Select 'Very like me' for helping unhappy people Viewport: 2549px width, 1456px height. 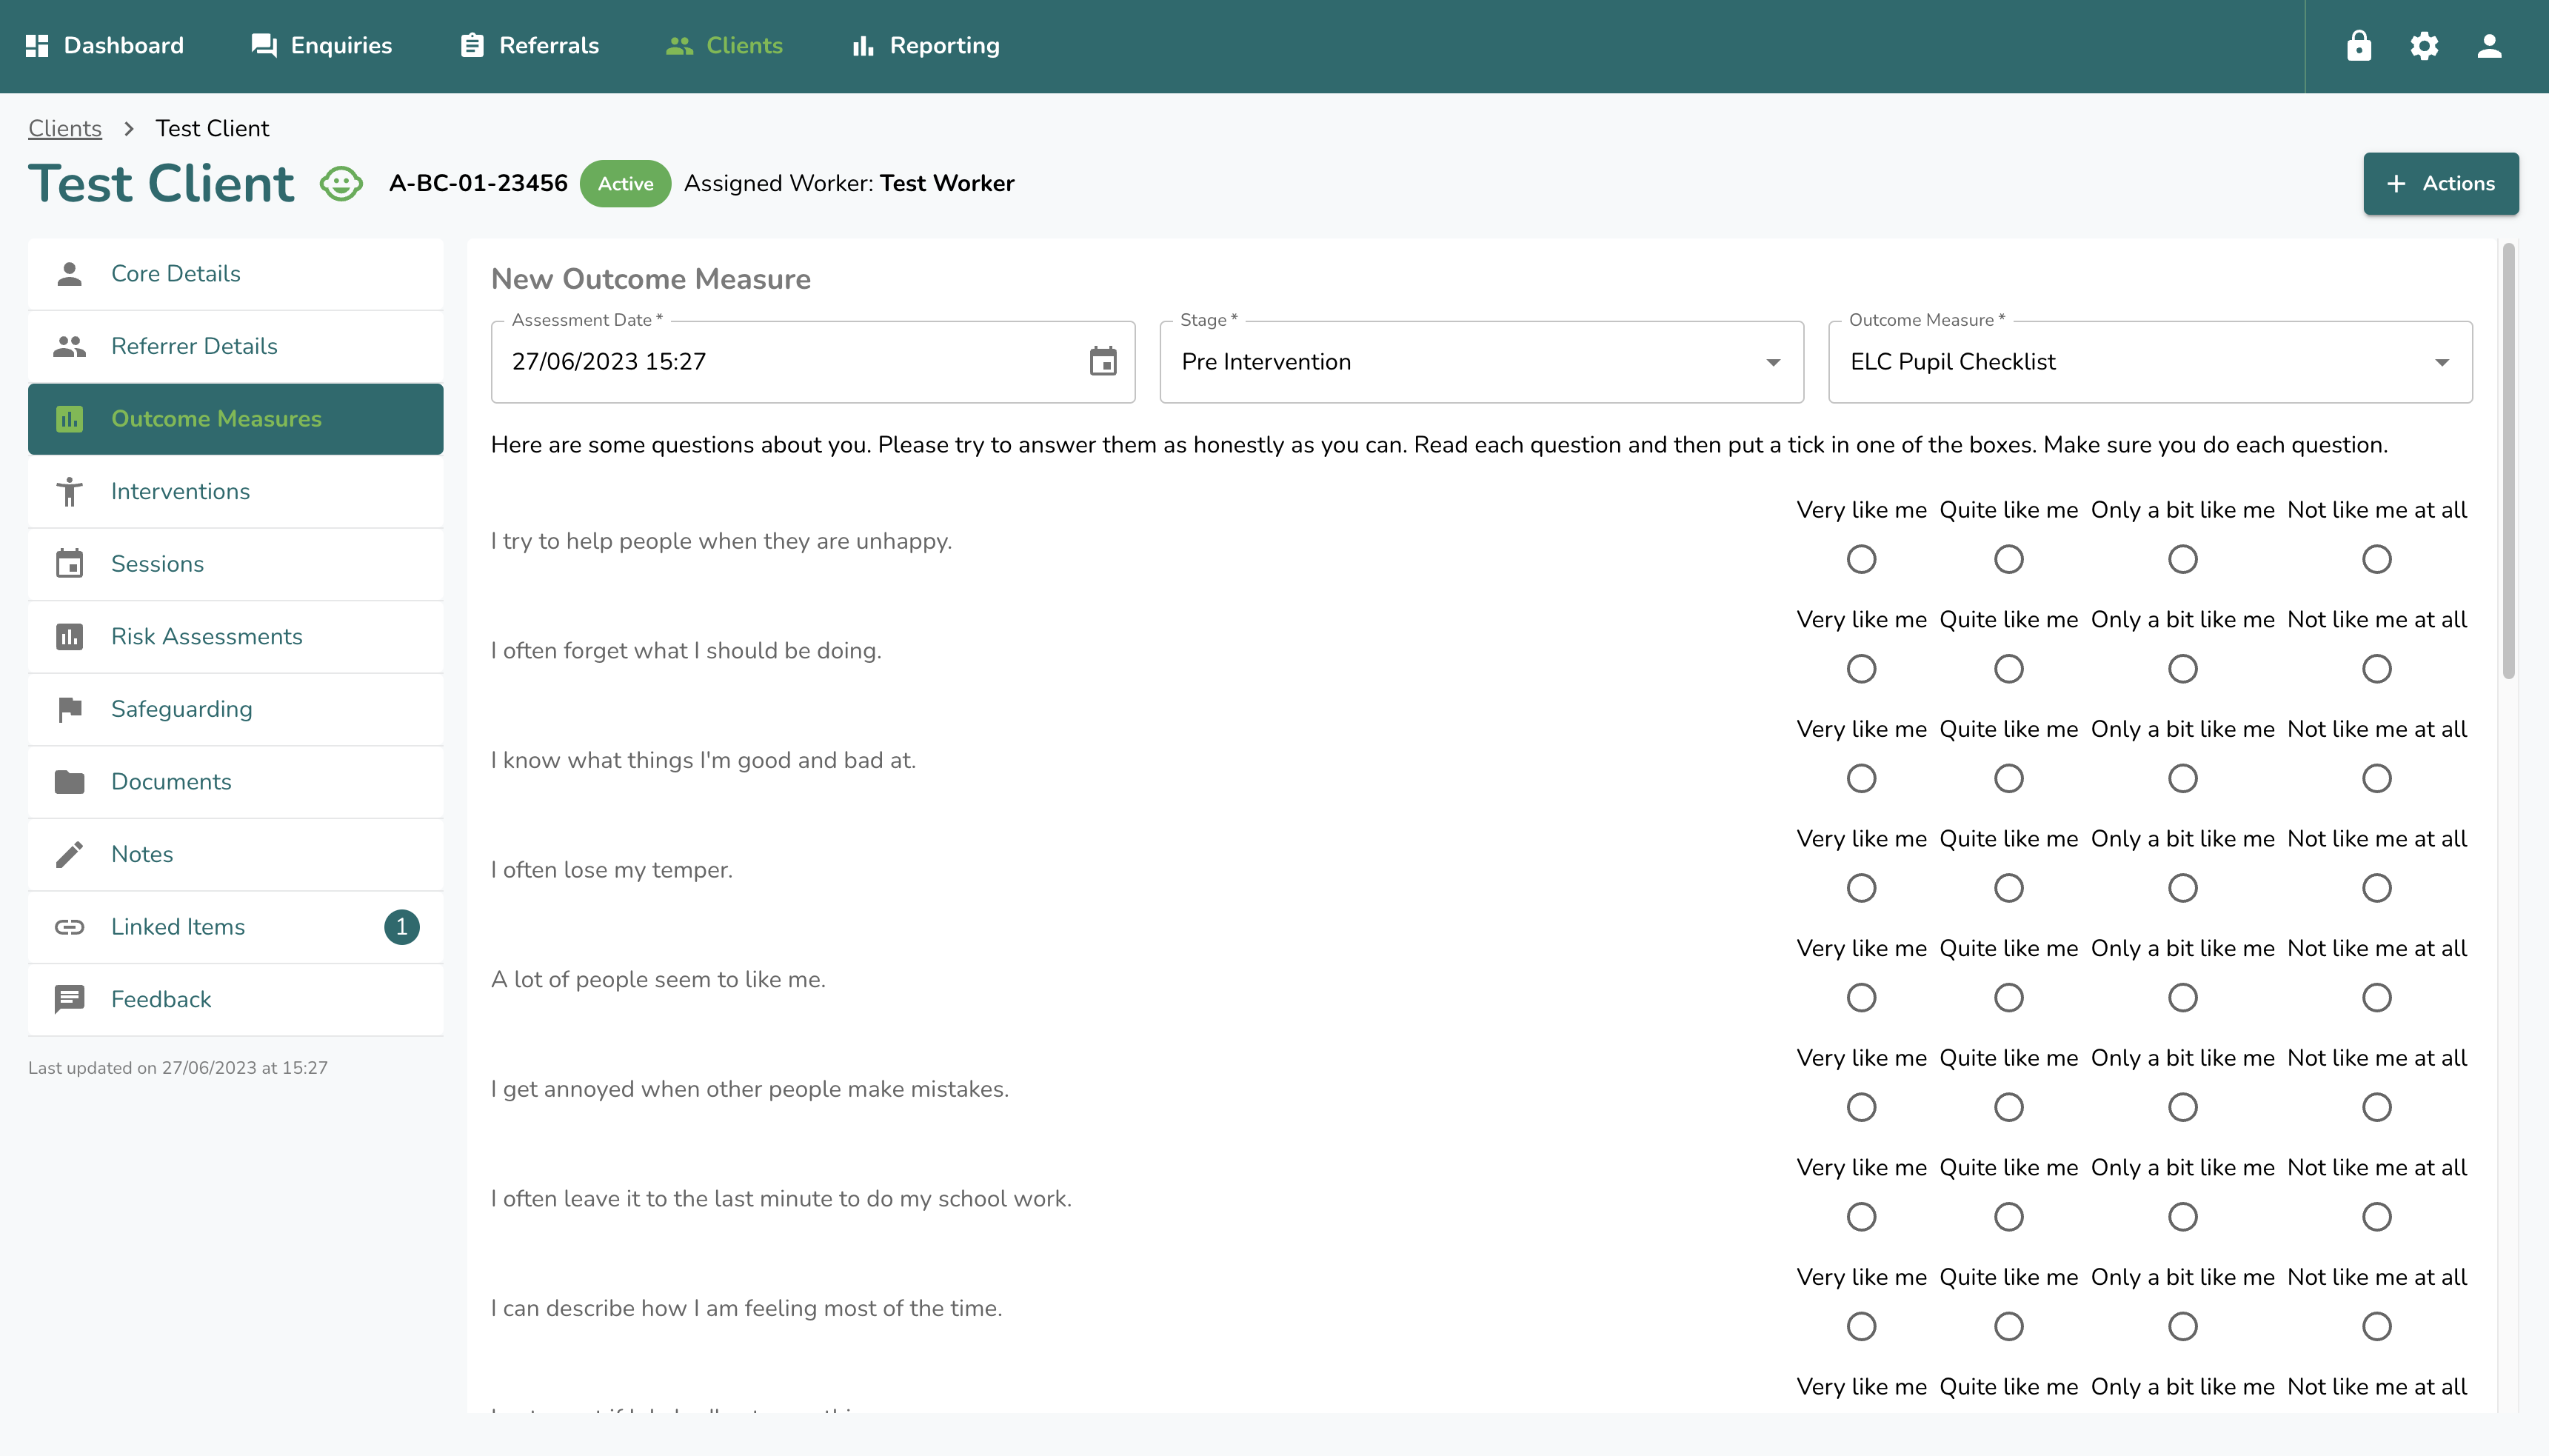click(1861, 559)
